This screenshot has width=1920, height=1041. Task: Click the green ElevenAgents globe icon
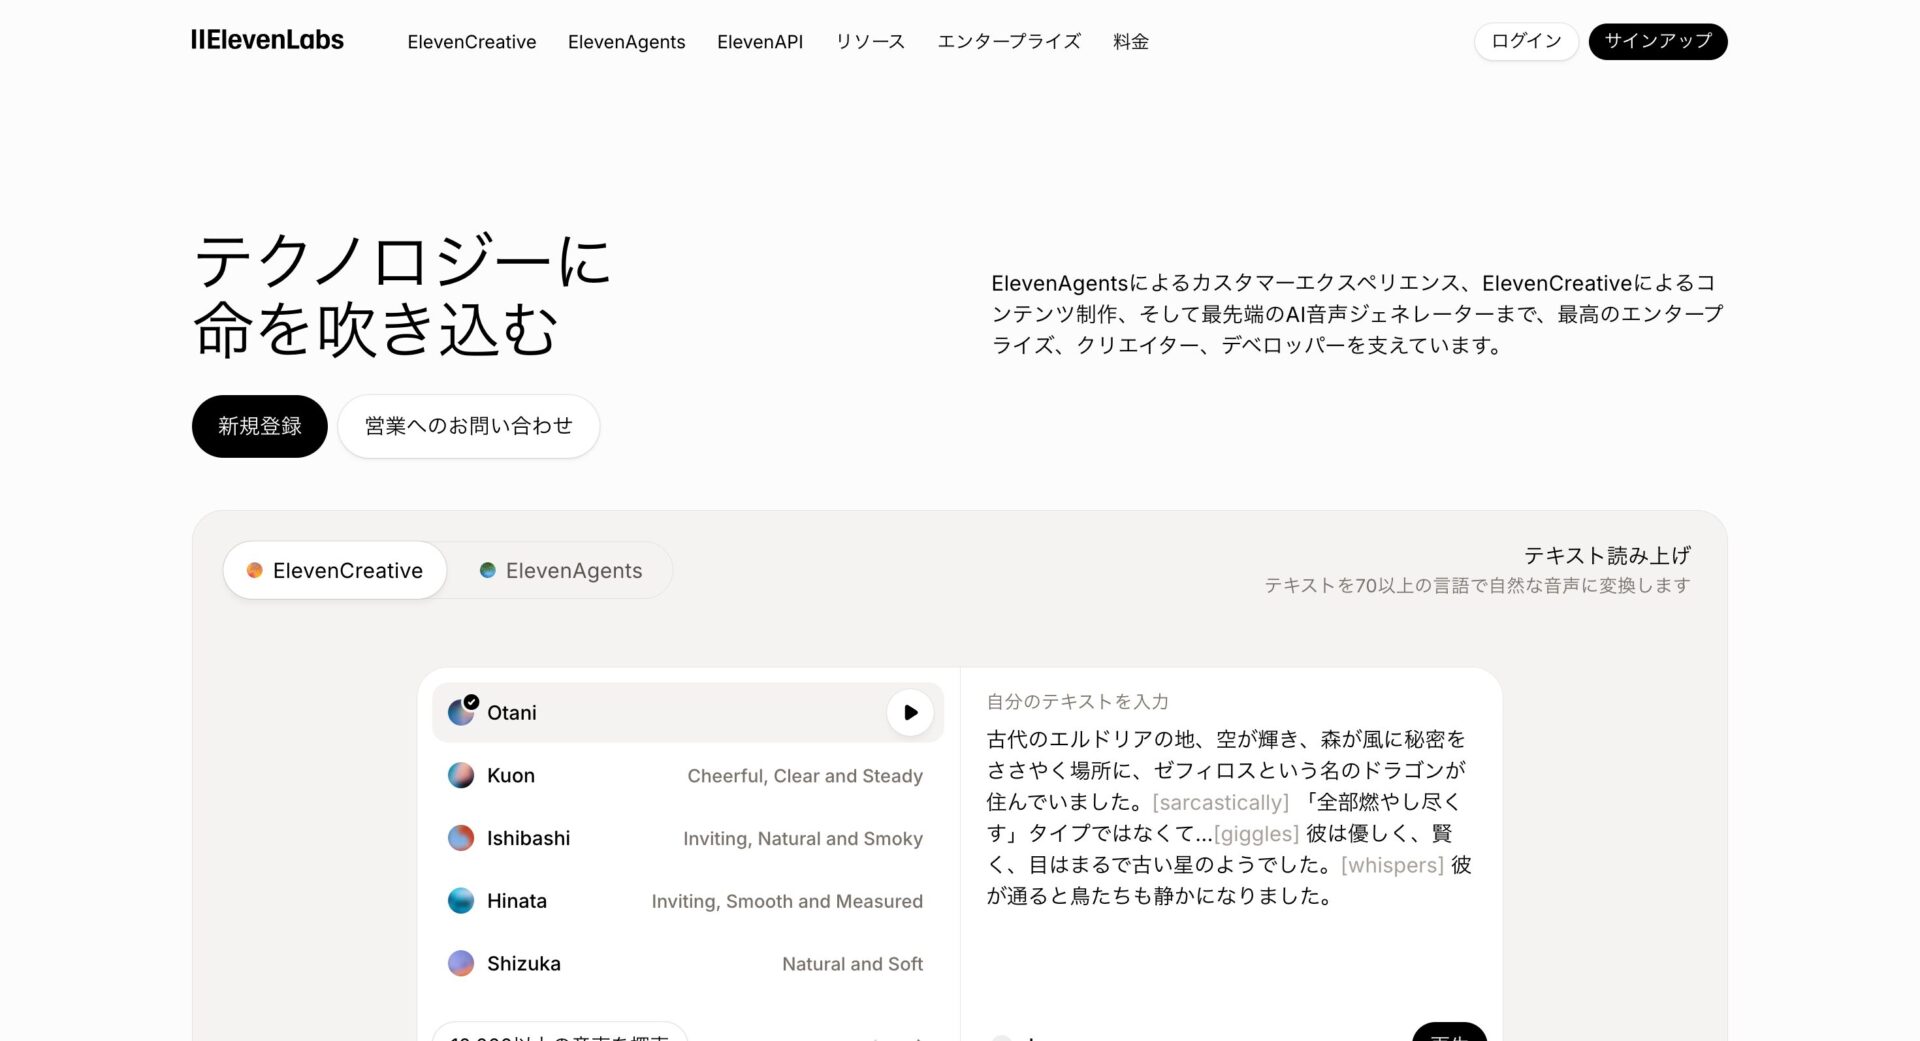coord(487,570)
